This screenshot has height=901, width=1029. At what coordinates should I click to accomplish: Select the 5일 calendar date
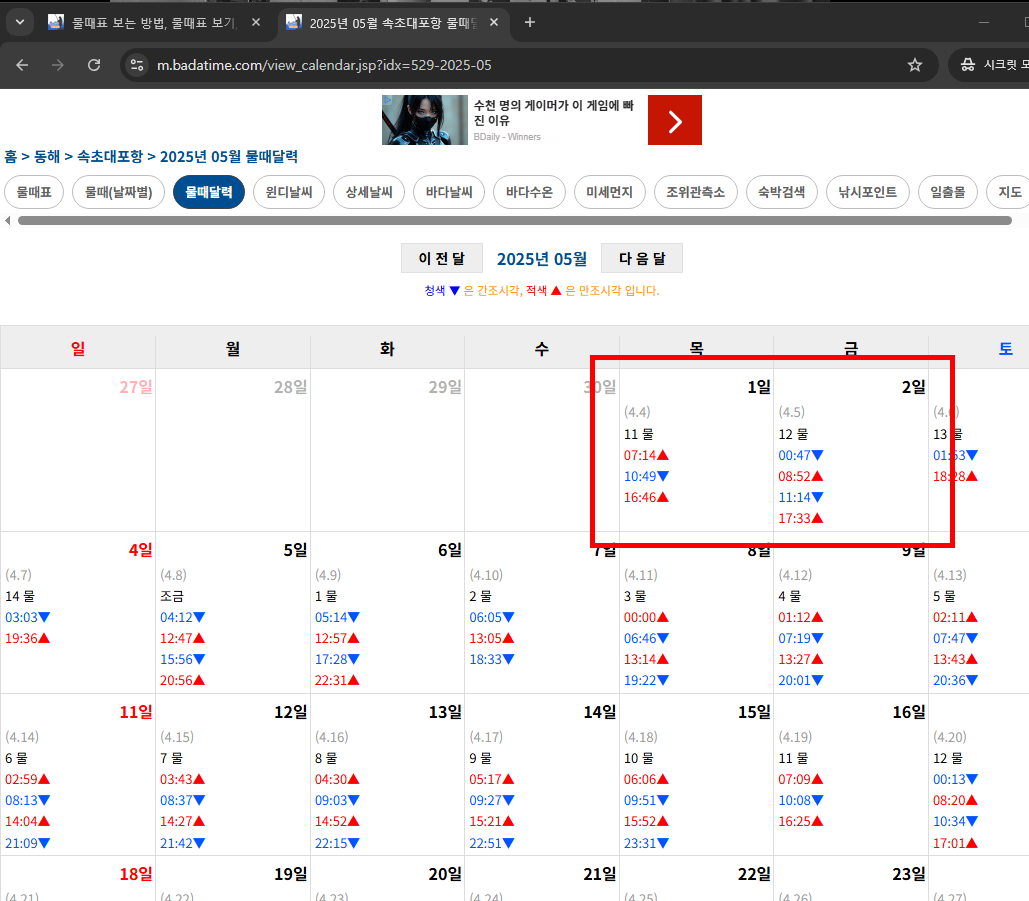click(295, 550)
